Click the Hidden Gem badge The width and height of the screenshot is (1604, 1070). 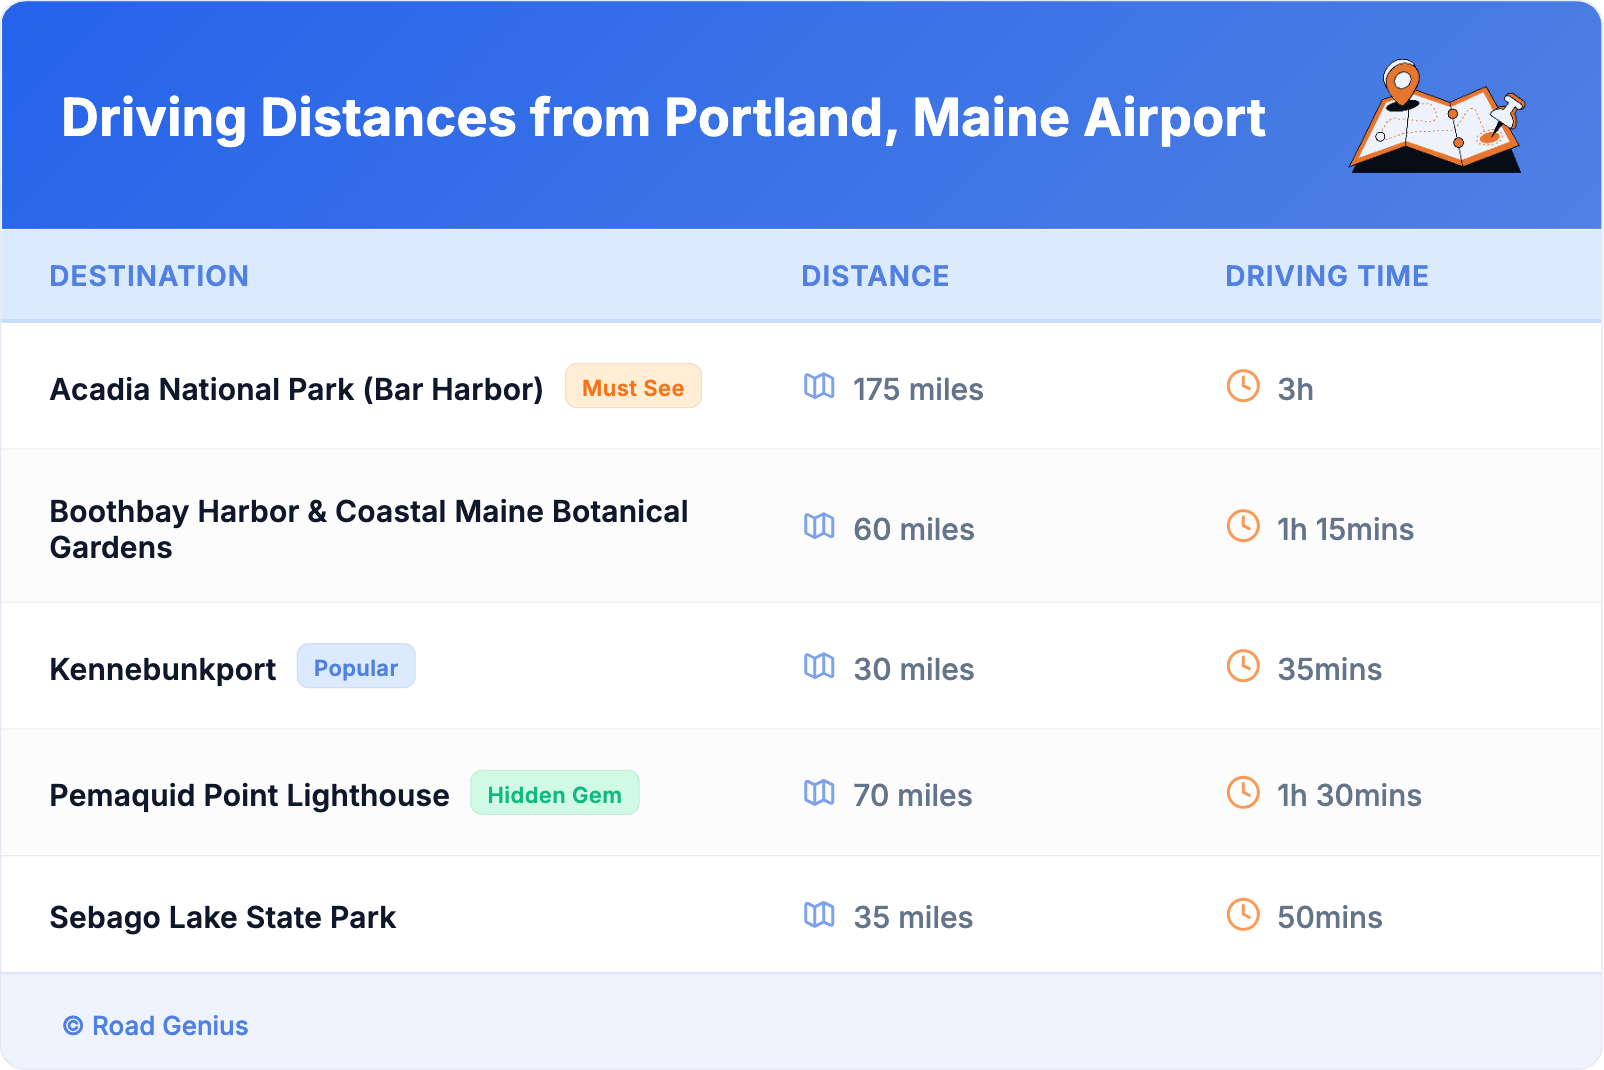554,794
